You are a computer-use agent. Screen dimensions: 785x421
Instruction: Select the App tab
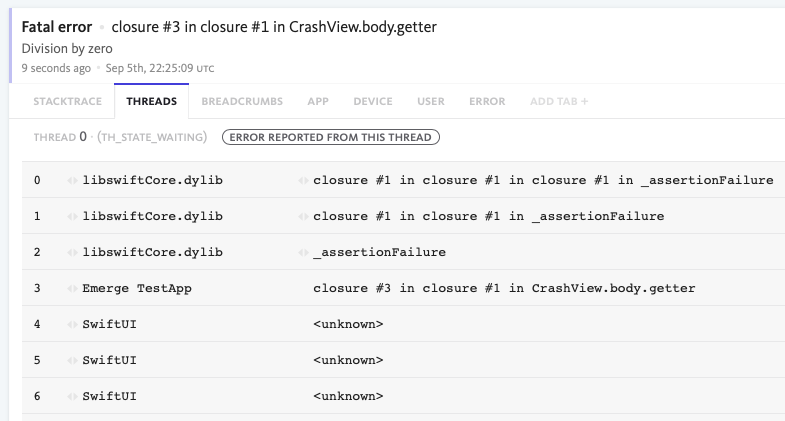coord(318,101)
